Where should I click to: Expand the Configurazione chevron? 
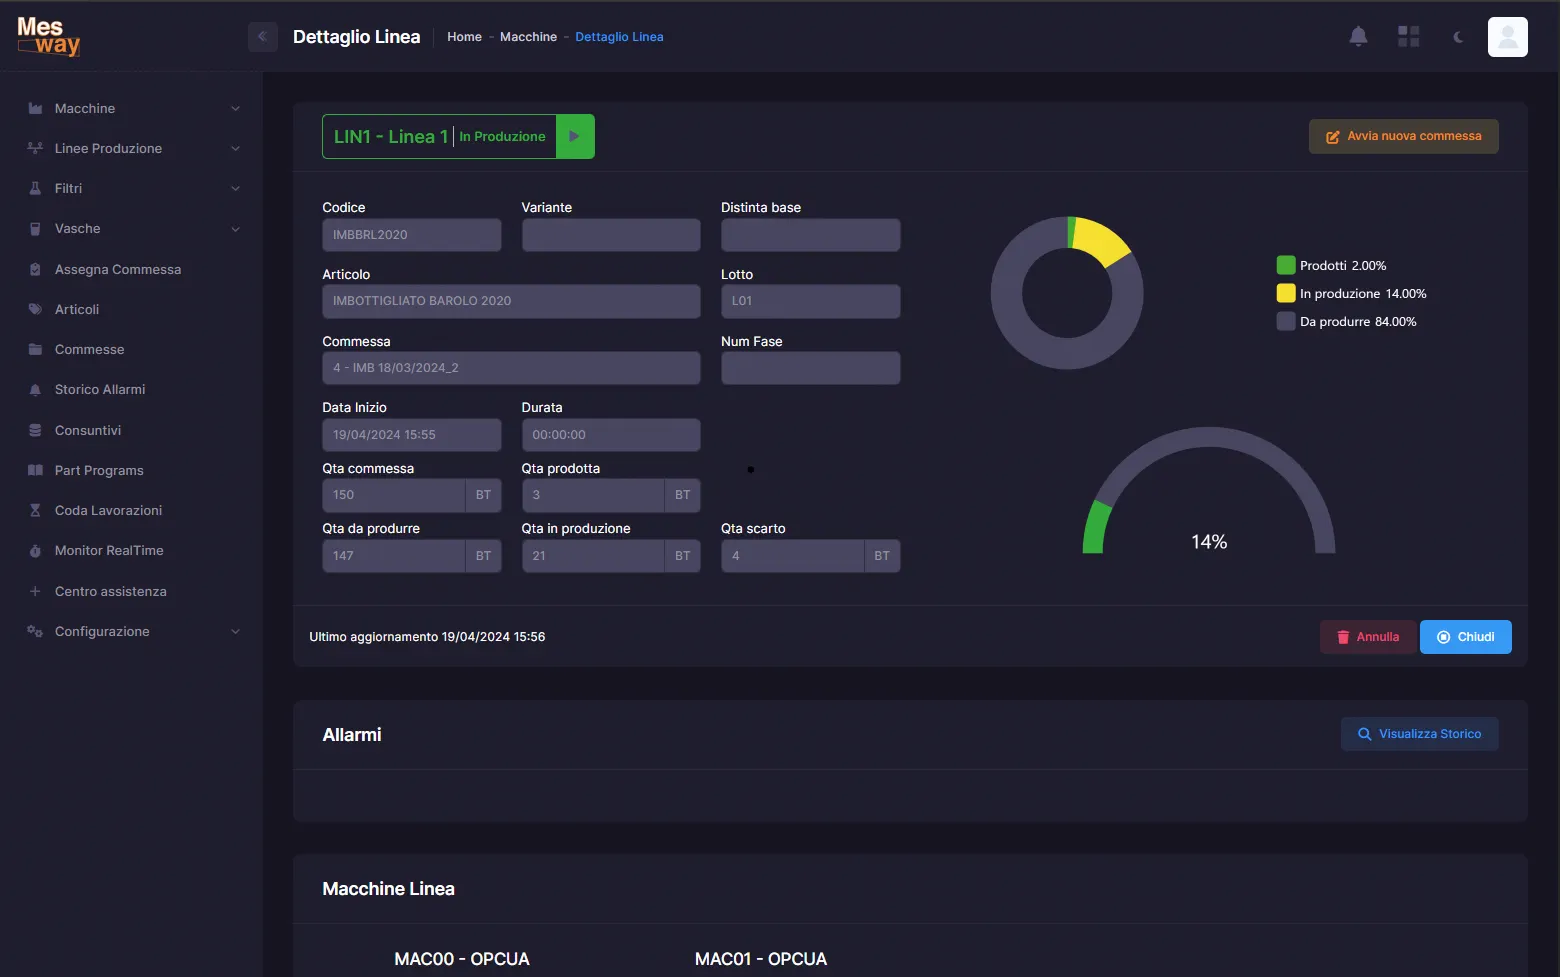coord(236,631)
